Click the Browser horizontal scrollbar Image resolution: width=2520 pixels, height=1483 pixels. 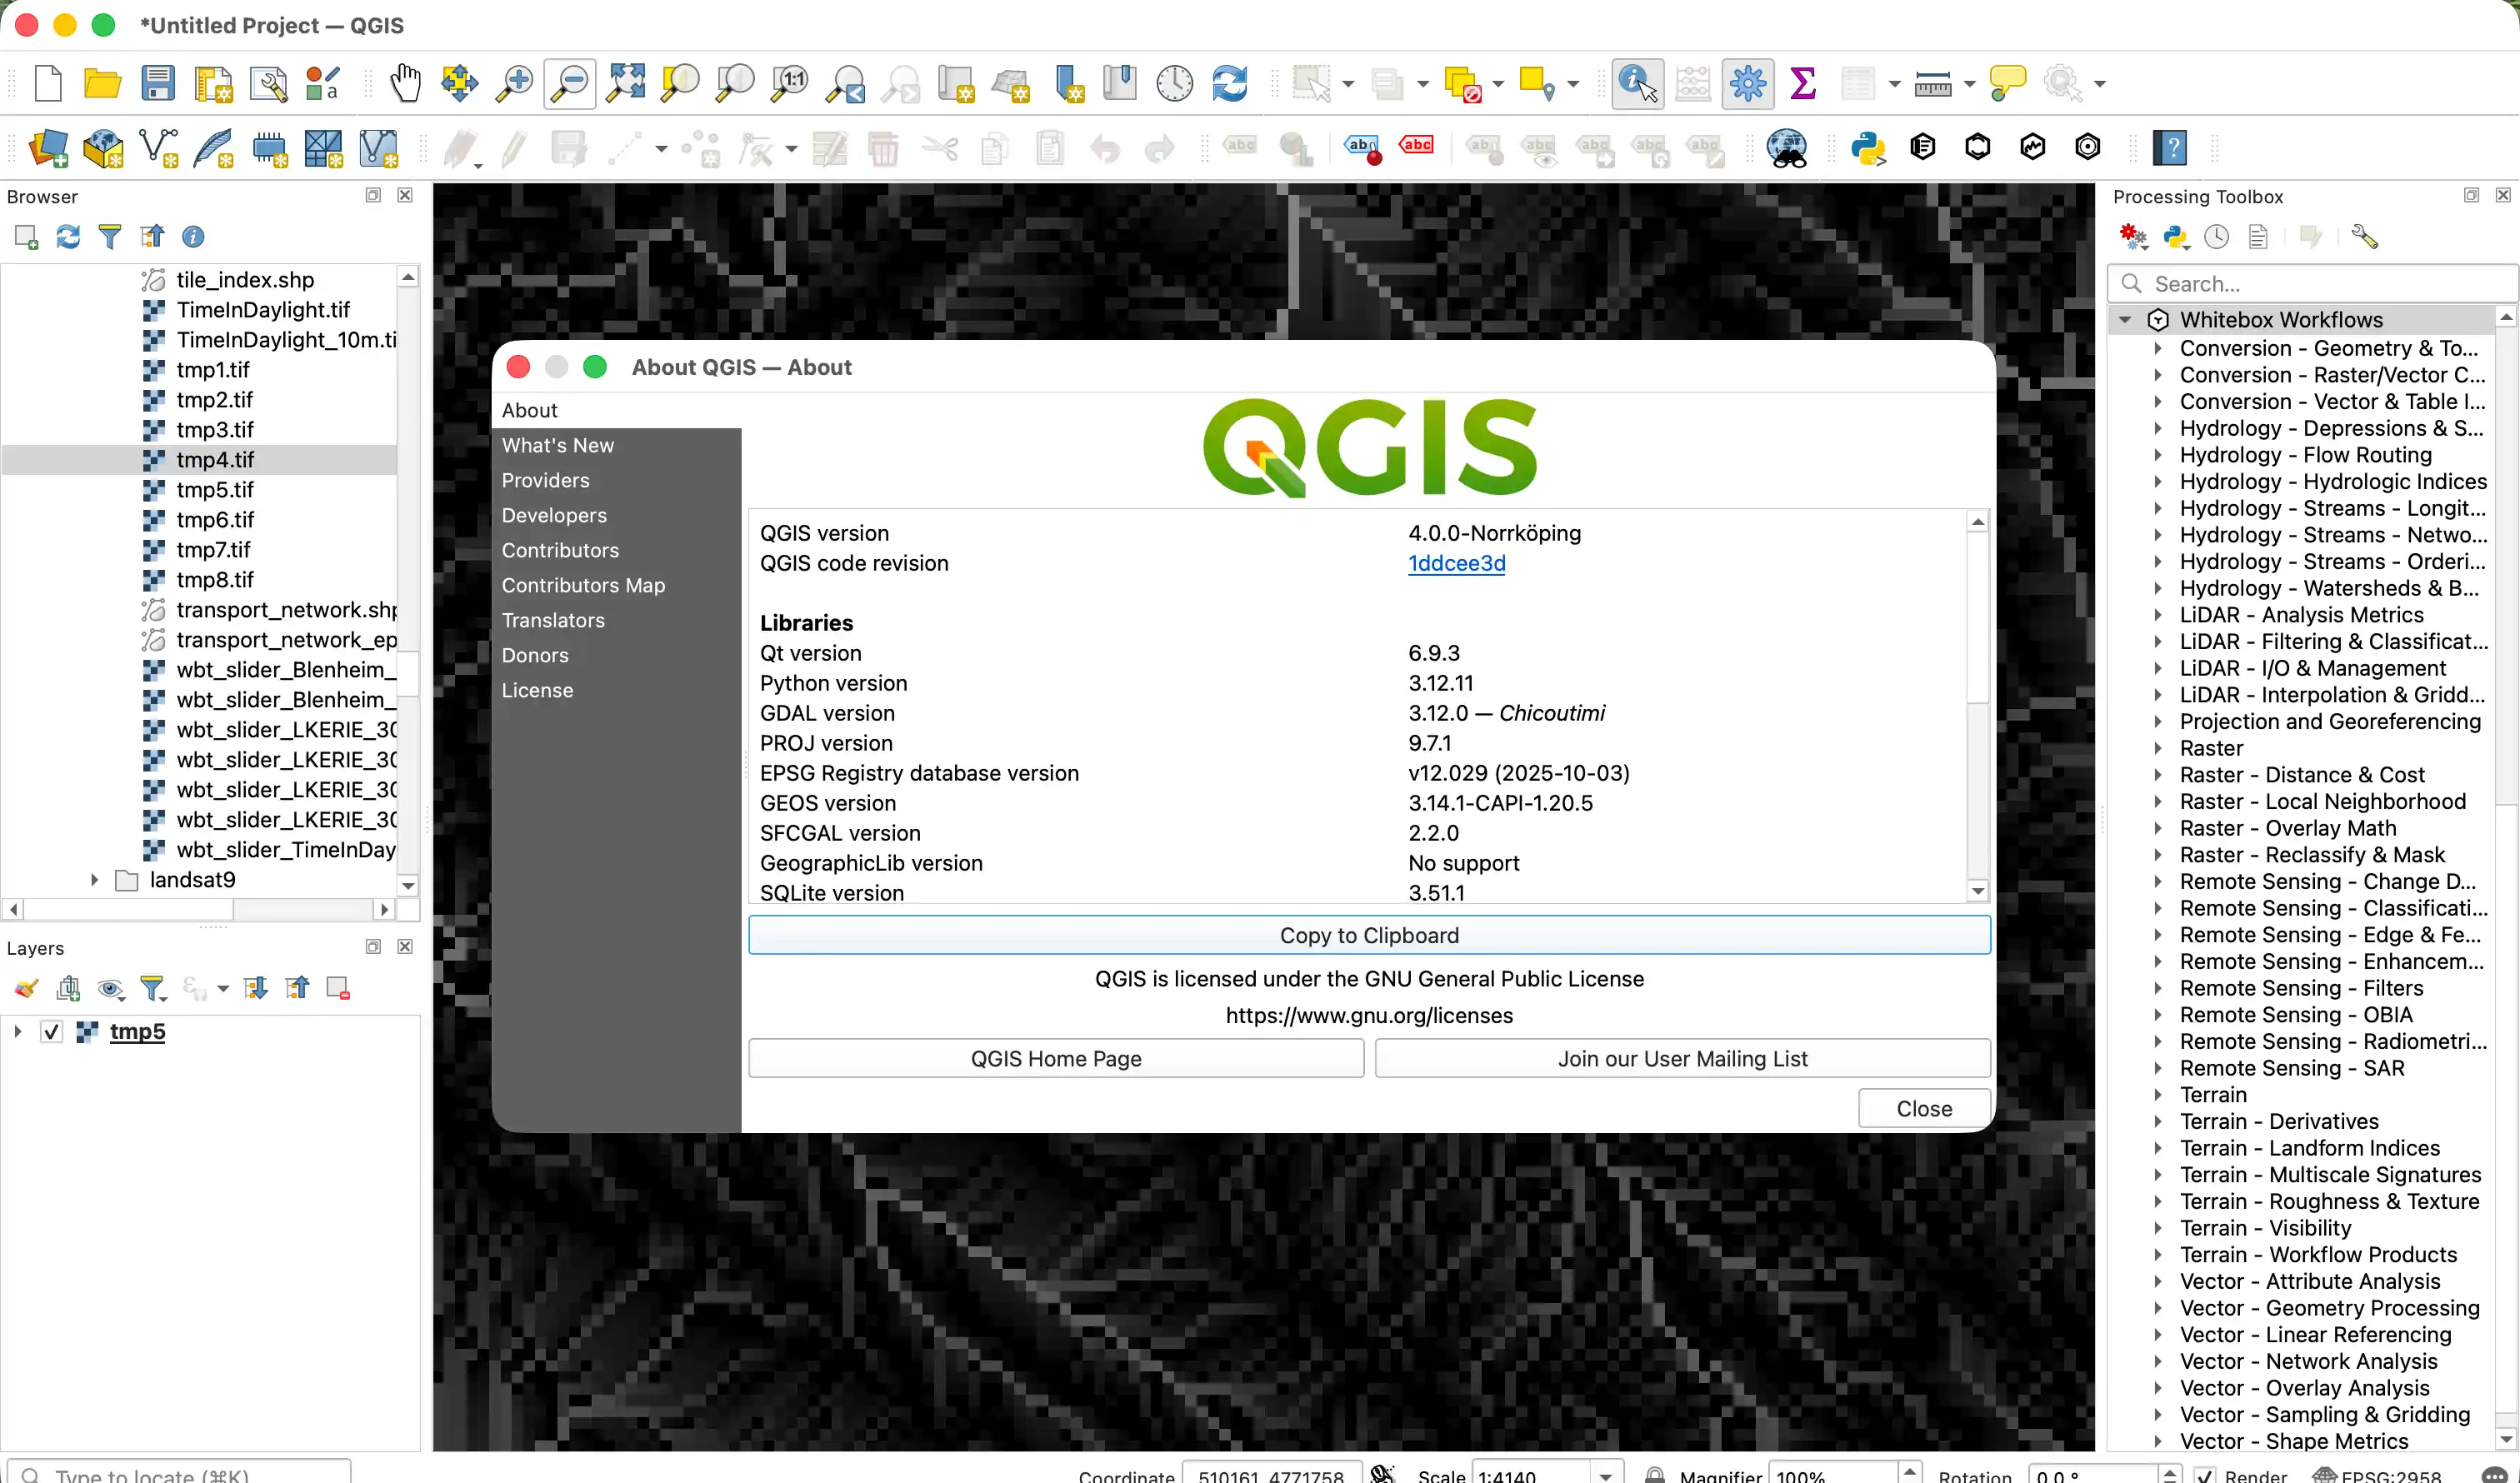pos(198,909)
